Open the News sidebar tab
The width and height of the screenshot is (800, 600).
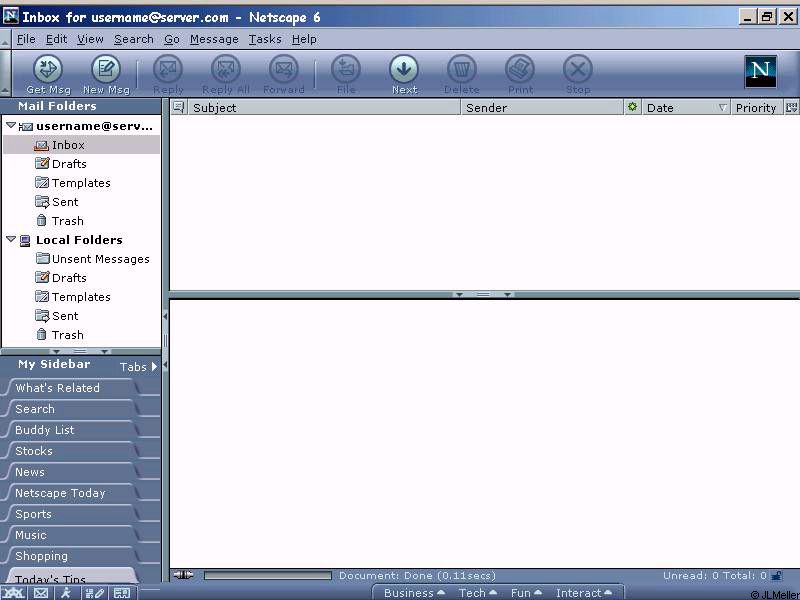point(71,472)
